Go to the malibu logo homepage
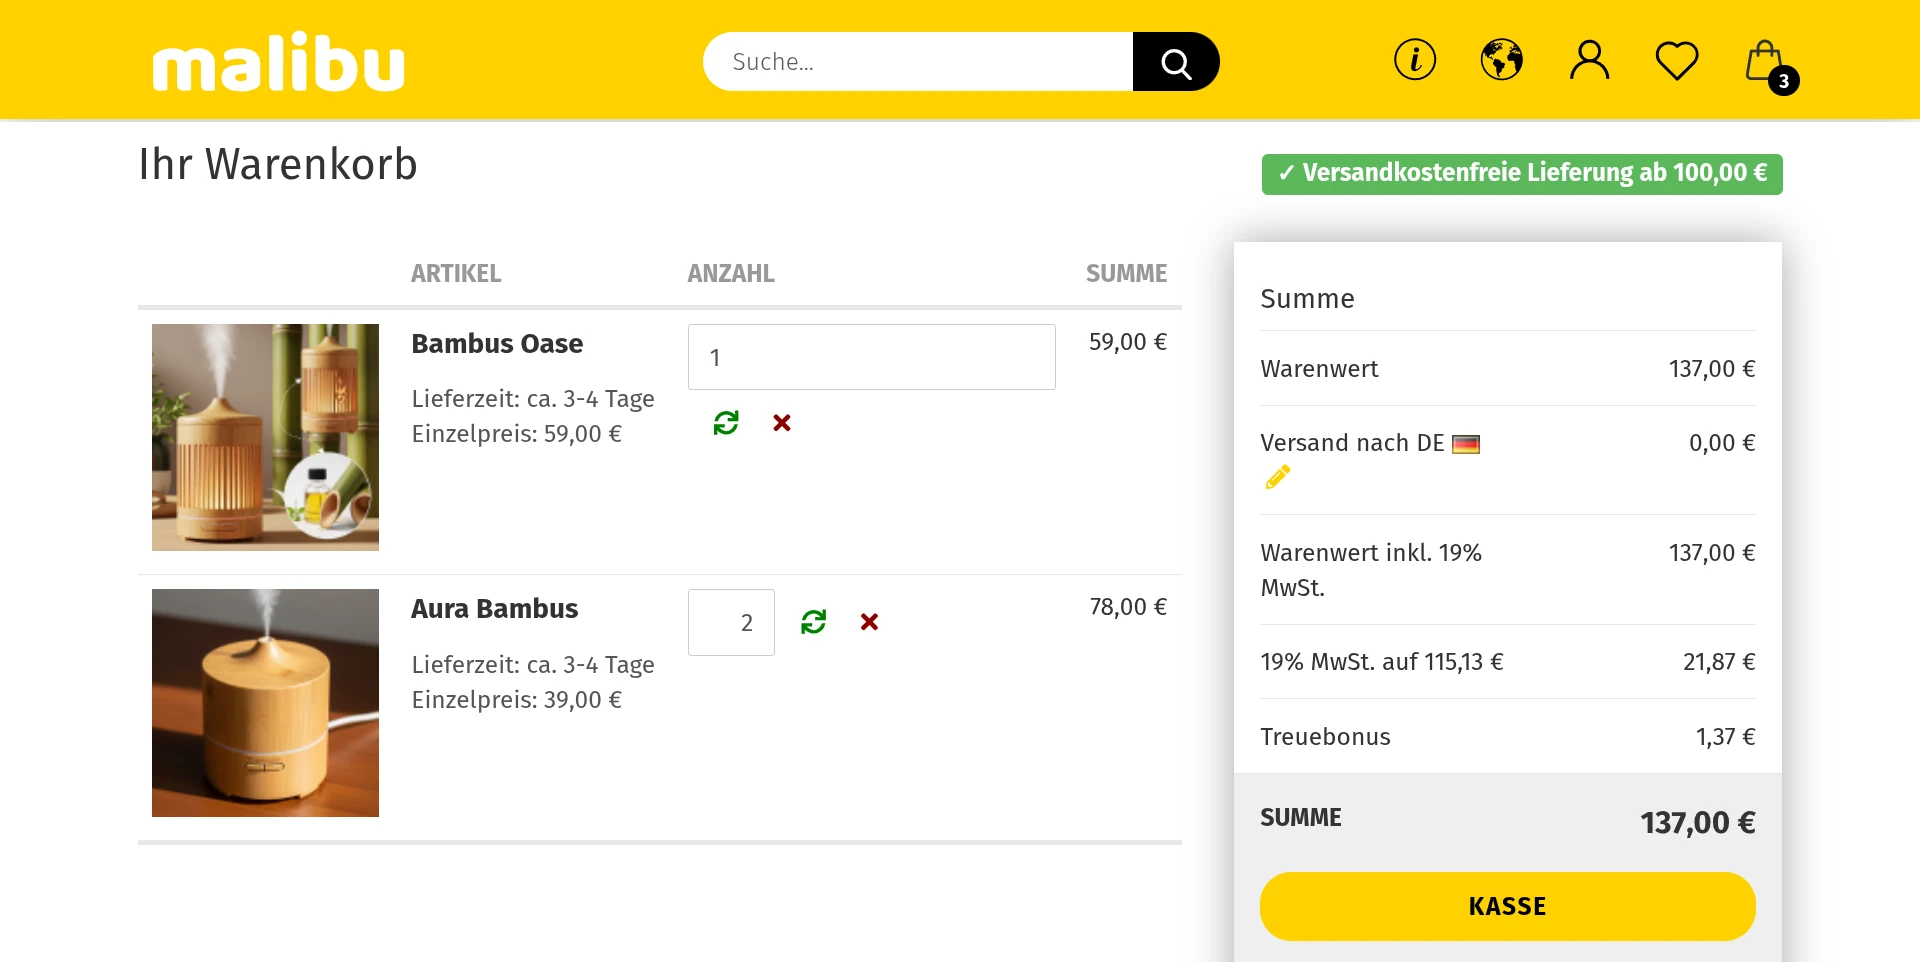Viewport: 1920px width, 962px height. 279,63
